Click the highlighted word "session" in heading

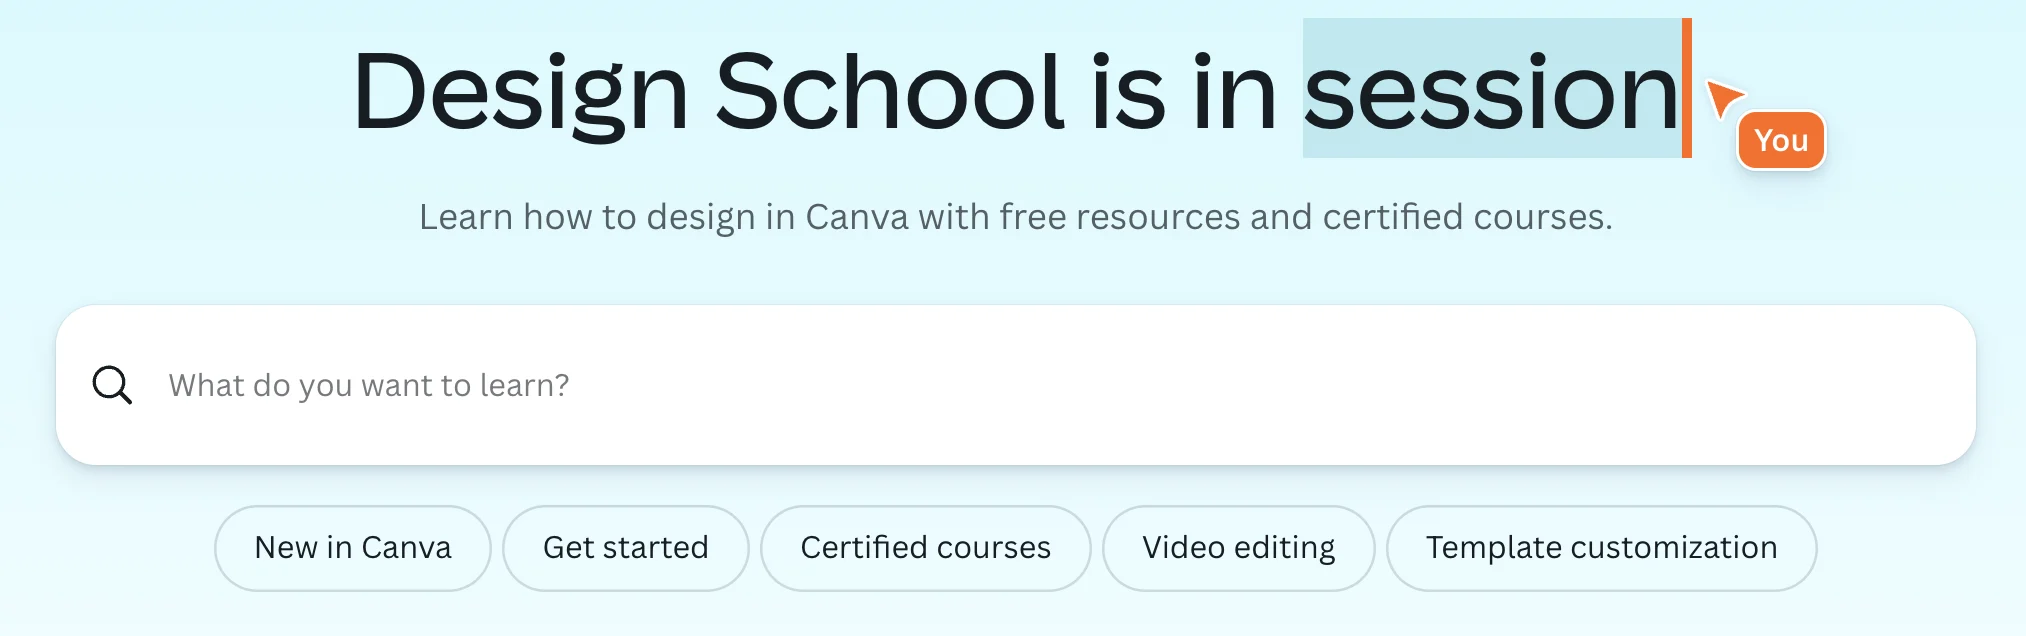point(1490,92)
